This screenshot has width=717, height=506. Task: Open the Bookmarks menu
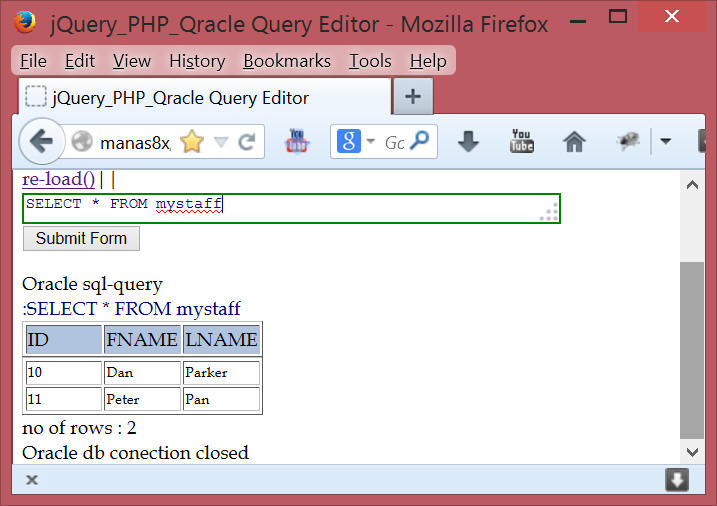(286, 61)
